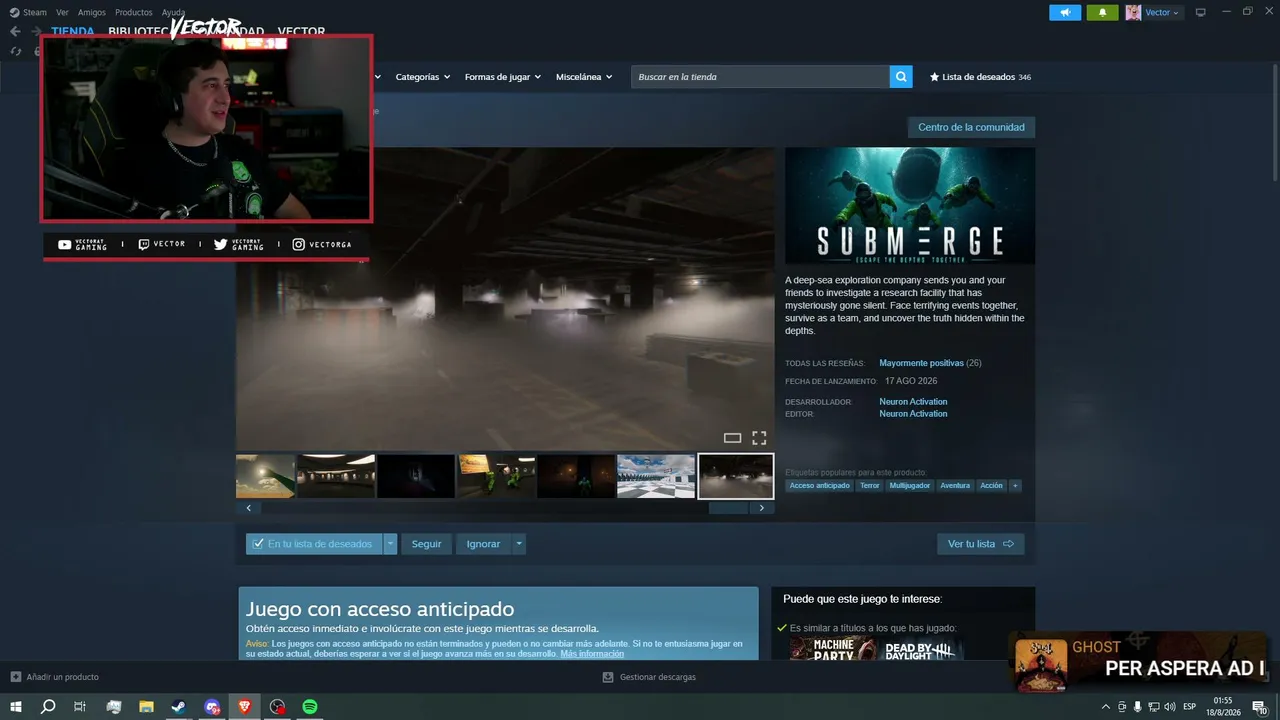
Task: Open the Miscelánea dropdown menu
Action: click(x=584, y=77)
